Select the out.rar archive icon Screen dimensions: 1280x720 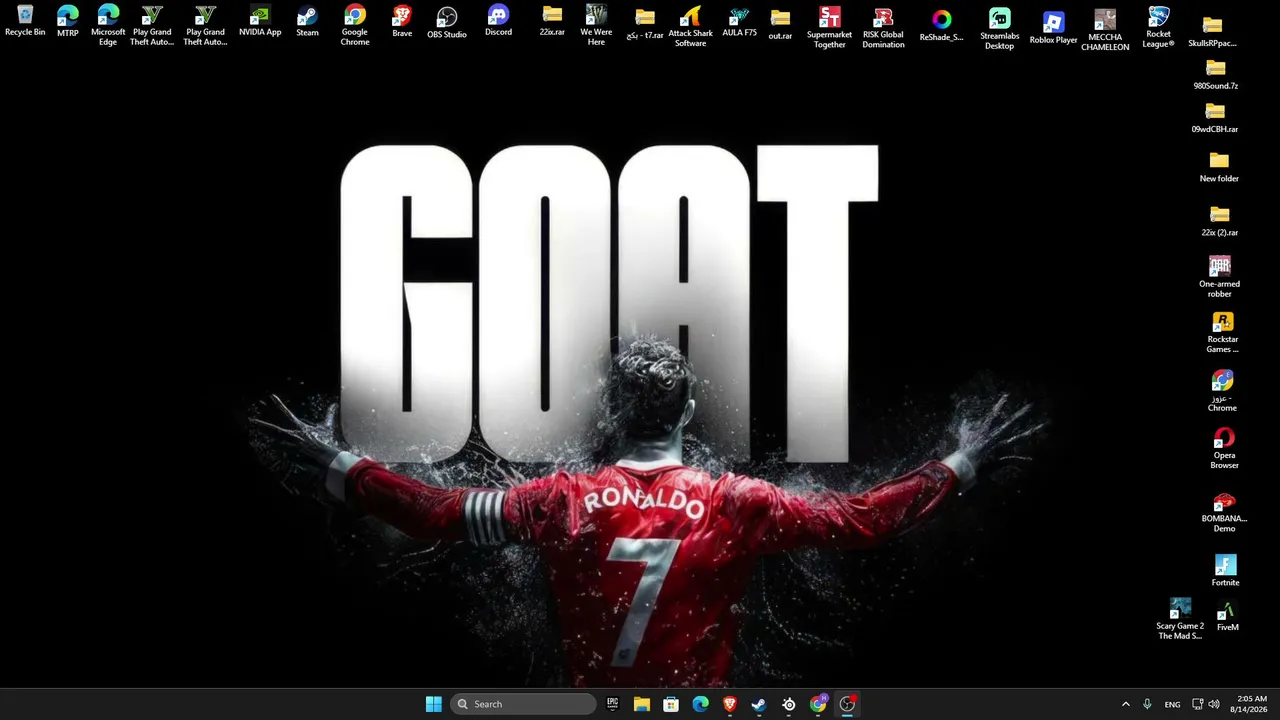[x=780, y=24]
